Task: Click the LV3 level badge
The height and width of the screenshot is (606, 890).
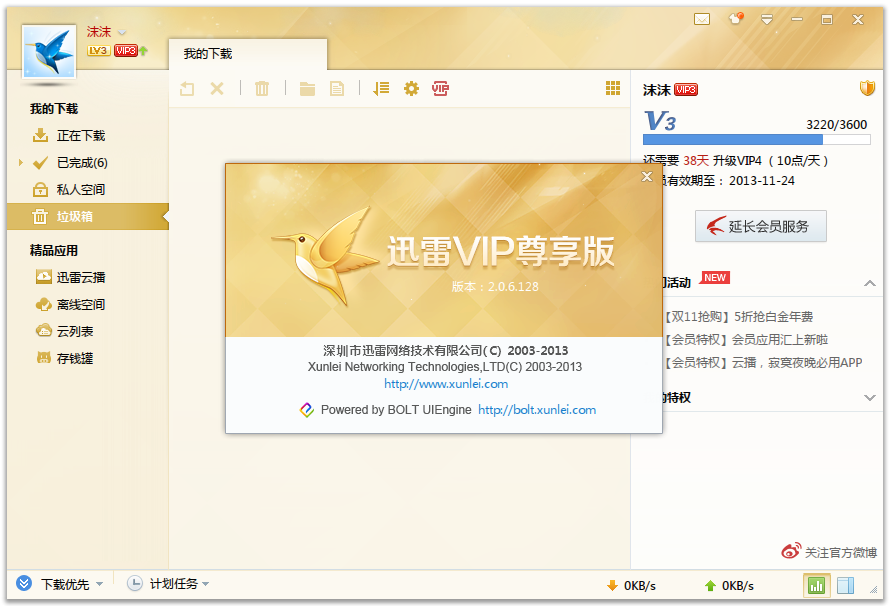Action: coord(98,50)
